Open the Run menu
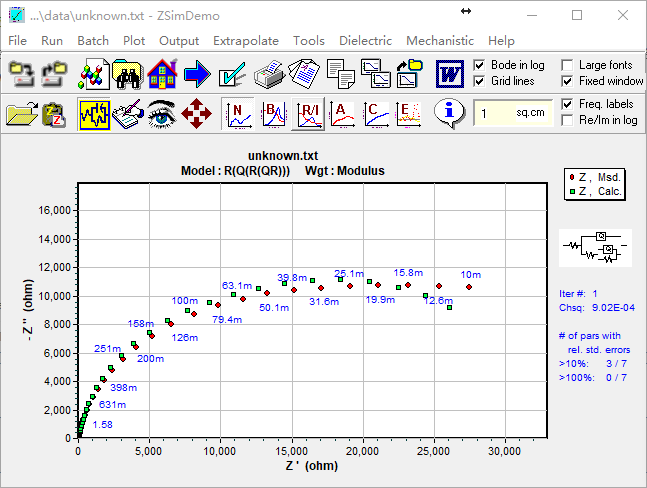The height and width of the screenshot is (488, 647). [52, 41]
